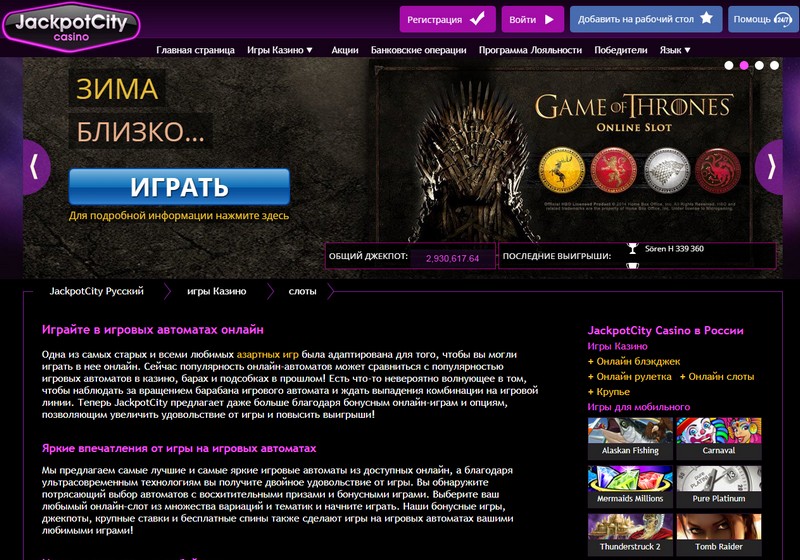Open the Mermaids Millions game thumbnail
800x560 pixels.
coord(630,486)
